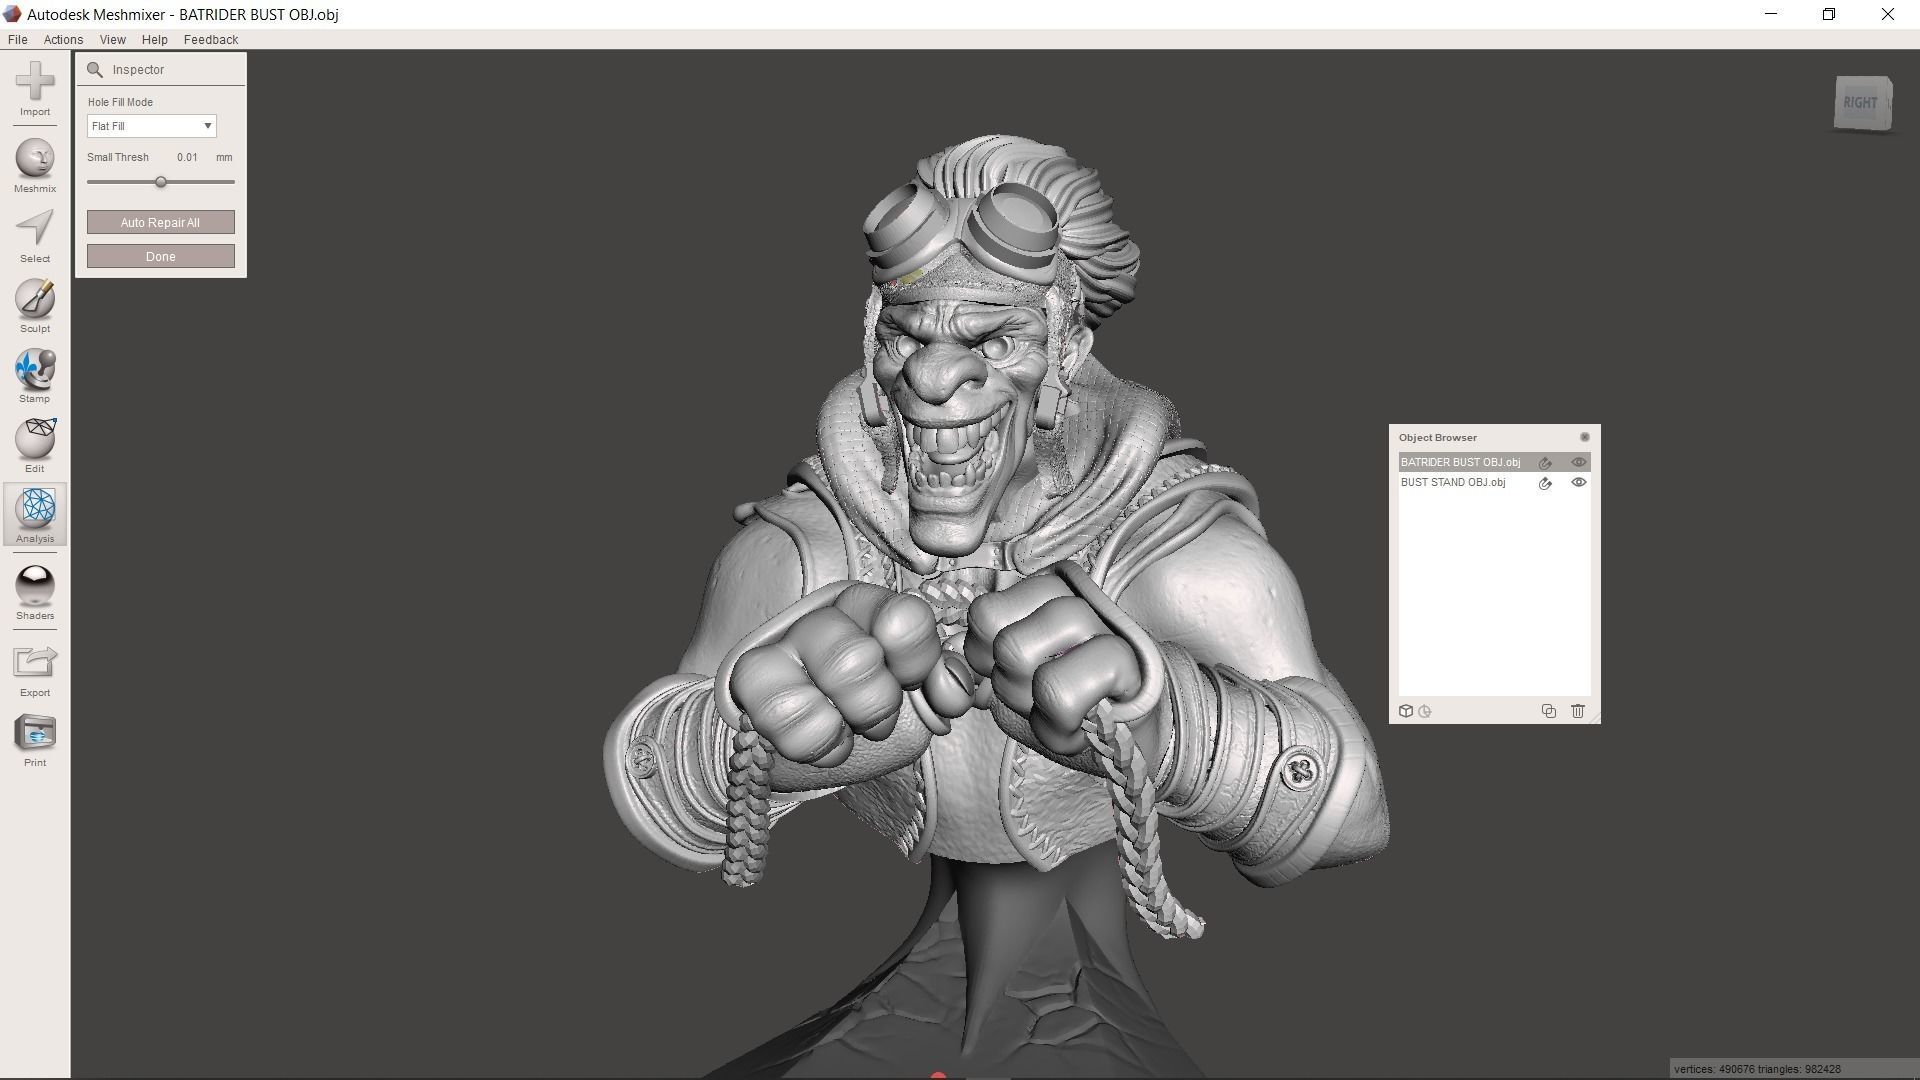Click the vertices and triangles status text

click(x=1757, y=1069)
